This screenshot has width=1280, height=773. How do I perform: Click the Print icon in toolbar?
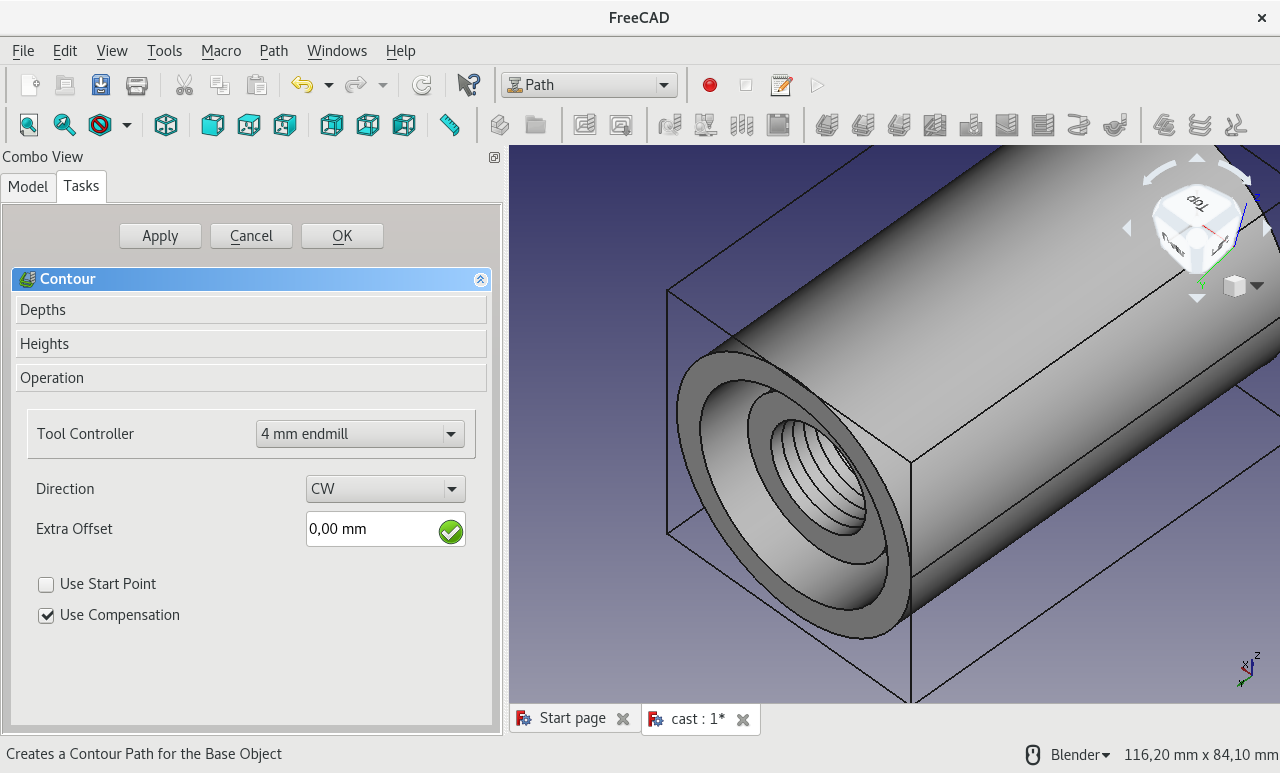click(x=137, y=85)
